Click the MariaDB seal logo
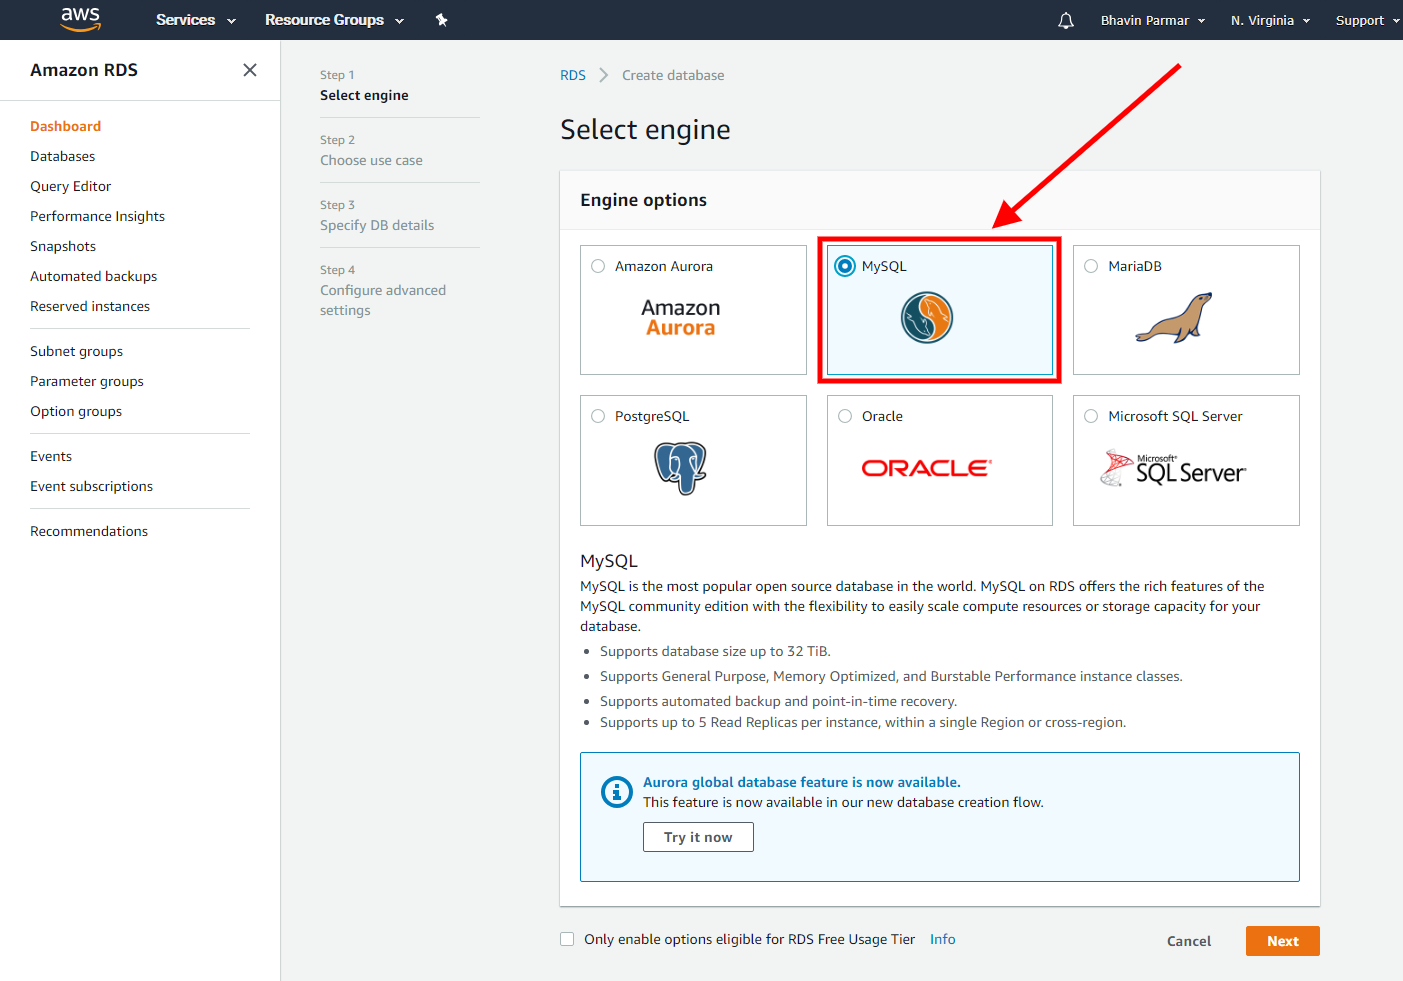The width and height of the screenshot is (1403, 981). [1174, 318]
